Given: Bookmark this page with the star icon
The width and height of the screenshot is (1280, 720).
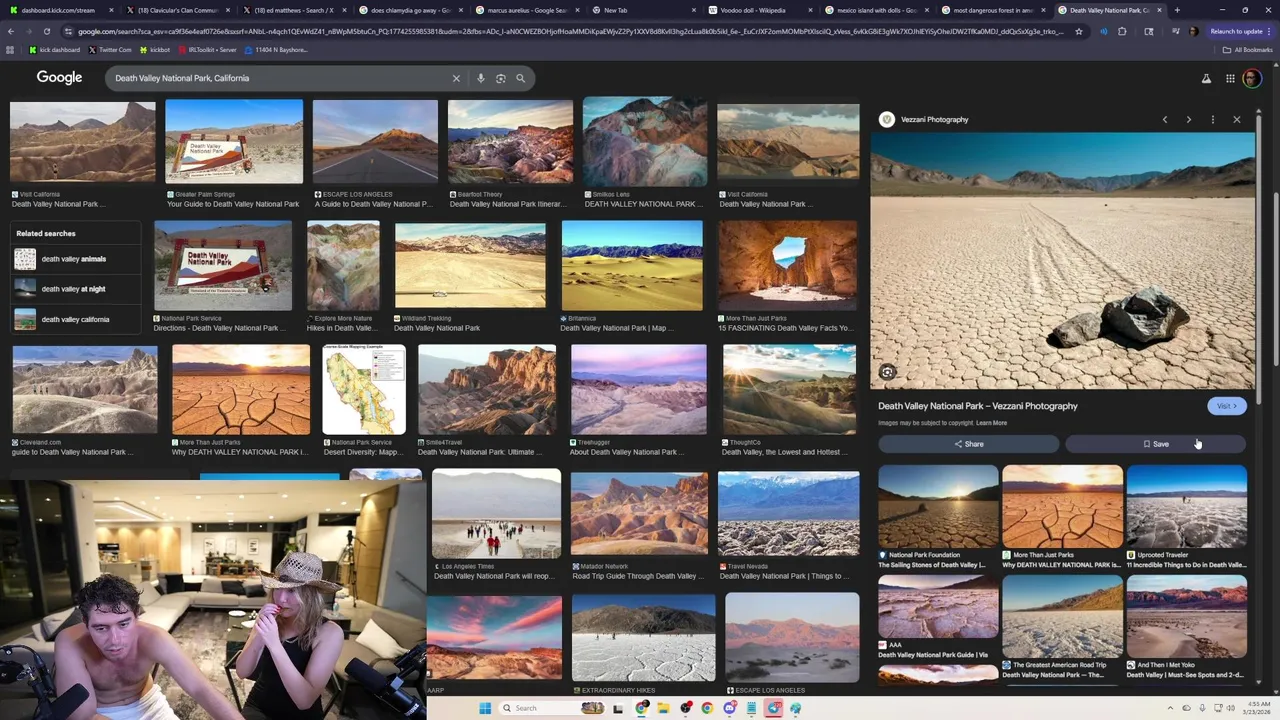Looking at the screenshot, I should pos(1078,31).
